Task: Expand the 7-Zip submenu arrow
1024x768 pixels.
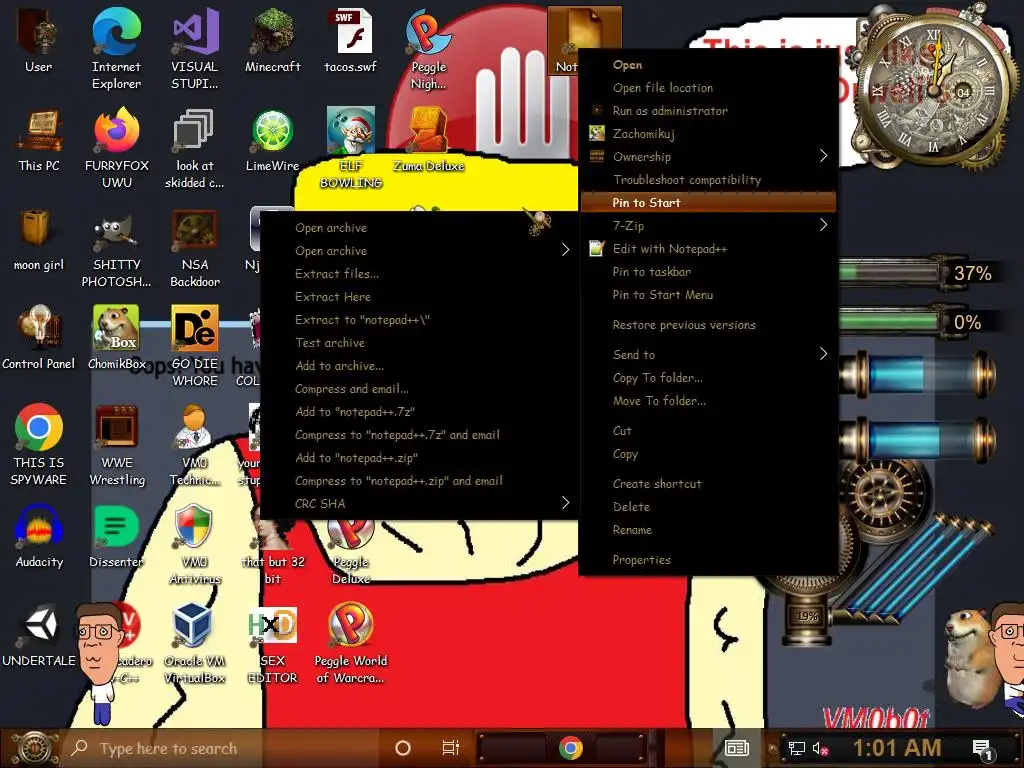Action: [824, 225]
